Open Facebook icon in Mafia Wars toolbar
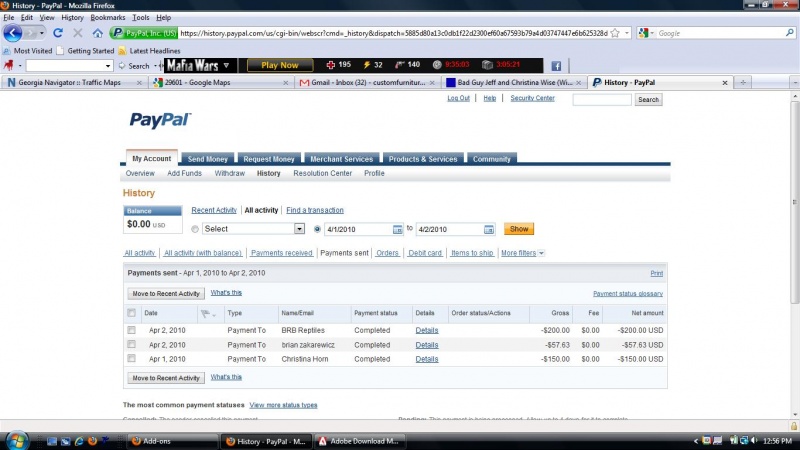 click(556, 66)
